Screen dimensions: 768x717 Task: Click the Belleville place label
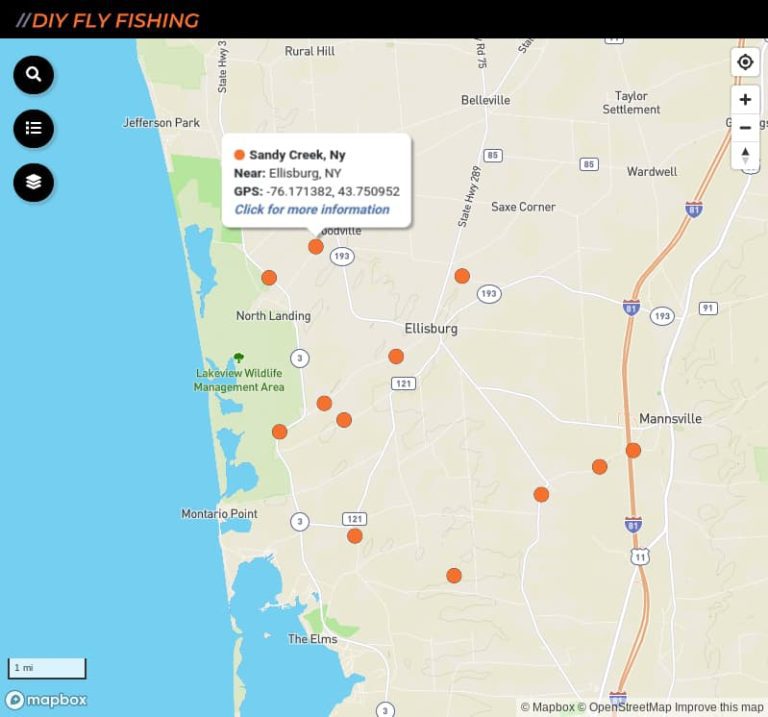click(485, 100)
